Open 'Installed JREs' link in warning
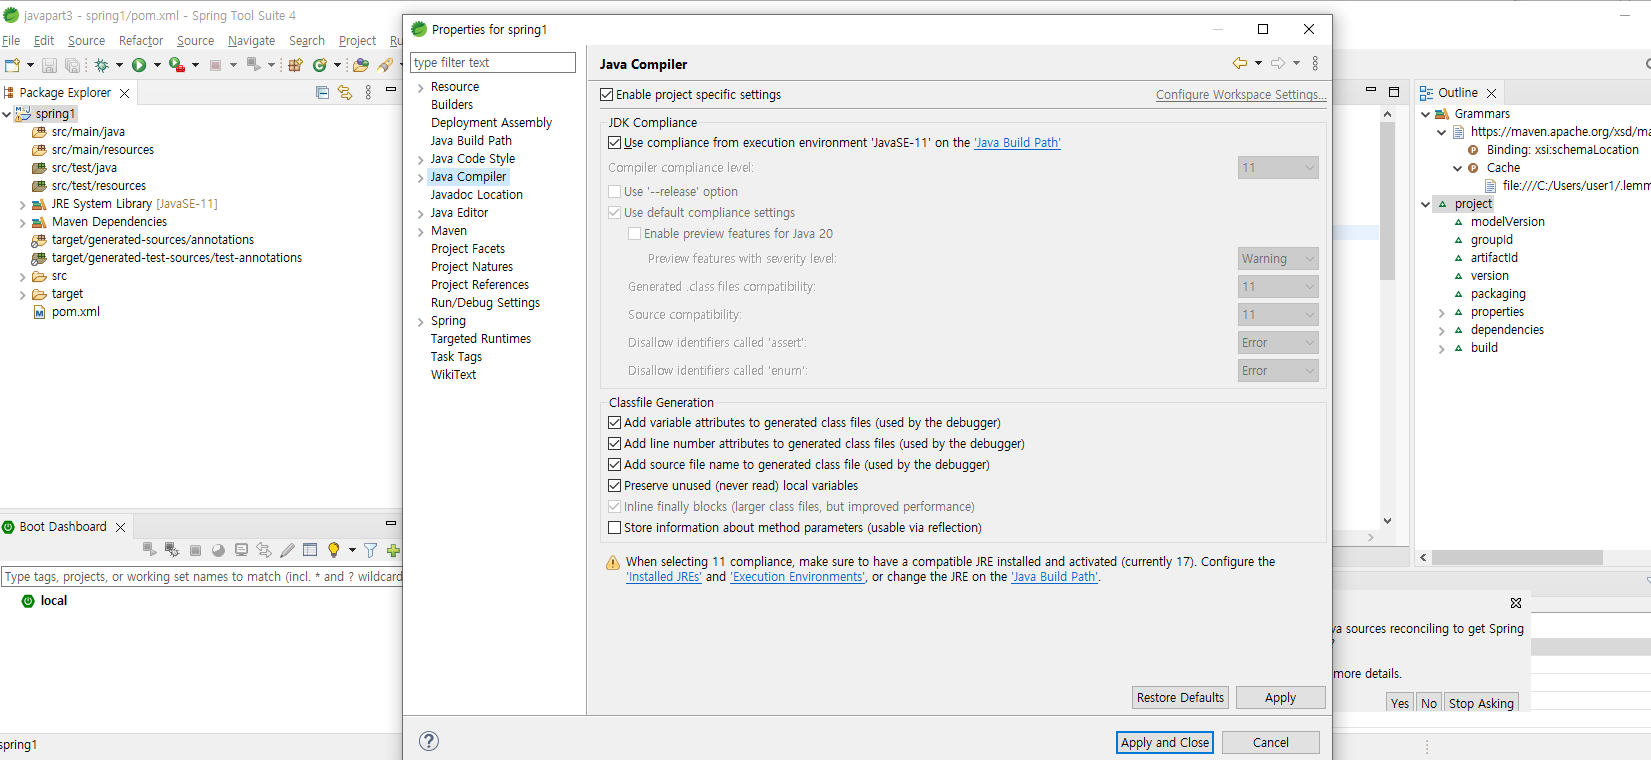This screenshot has width=1651, height=760. (x=664, y=577)
